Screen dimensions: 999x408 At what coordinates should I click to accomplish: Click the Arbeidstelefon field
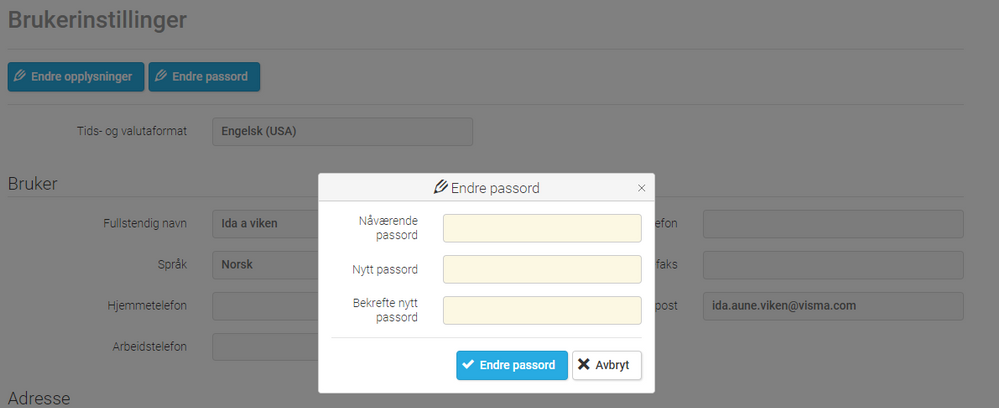[266, 346]
